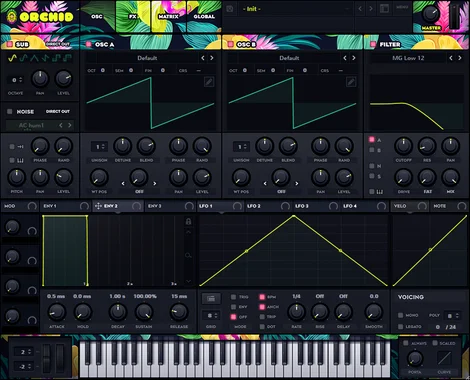The width and height of the screenshot is (470, 380).
Task: Click the LFO 3 modulation amount ring
Action: (333, 206)
